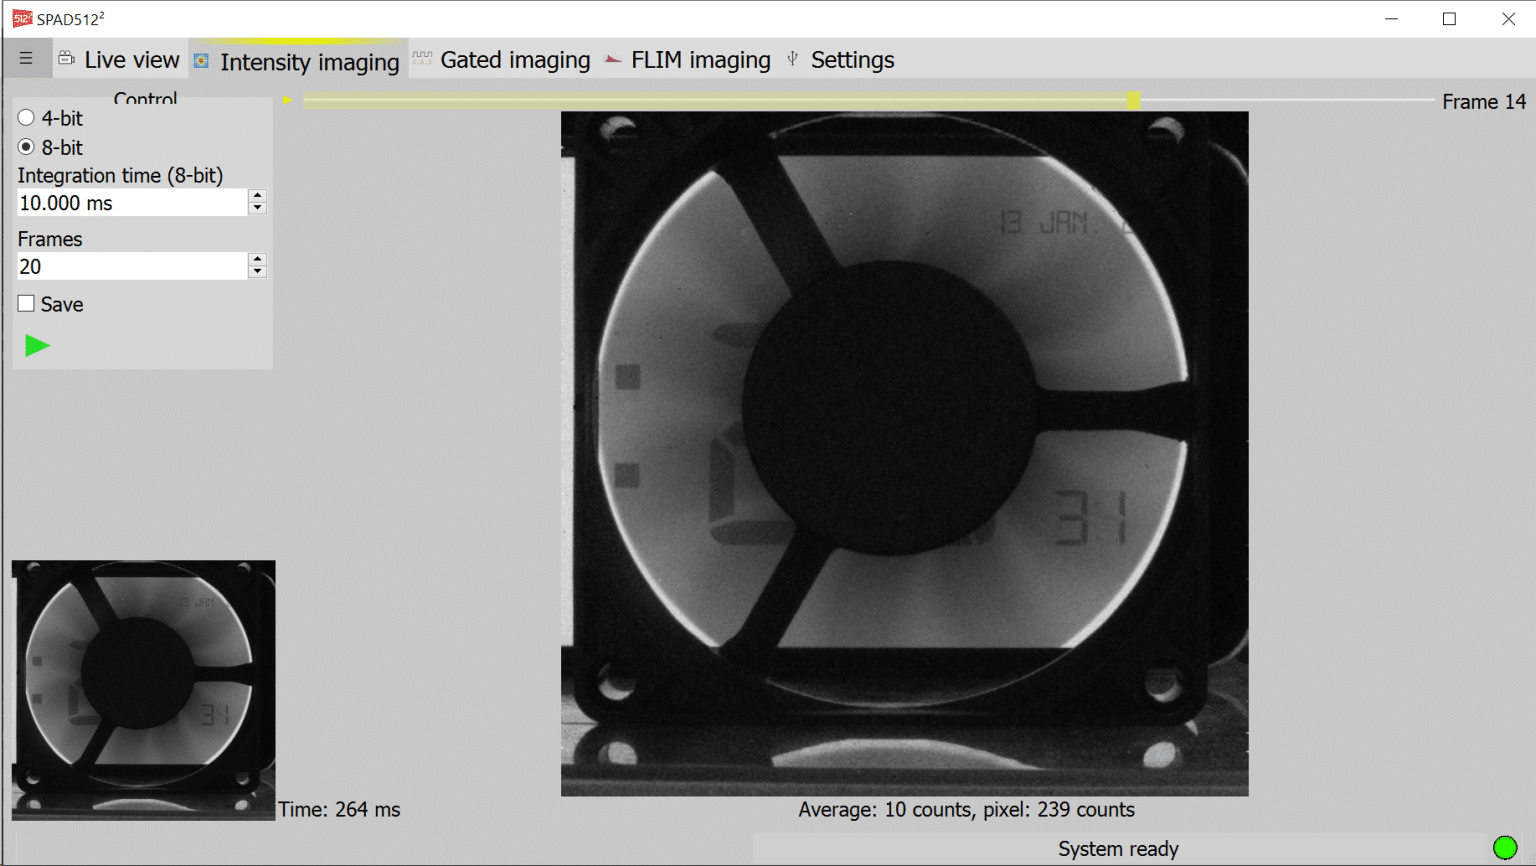The width and height of the screenshot is (1536, 866).
Task: Click the FLIM imaging decay curve icon
Action: [613, 58]
